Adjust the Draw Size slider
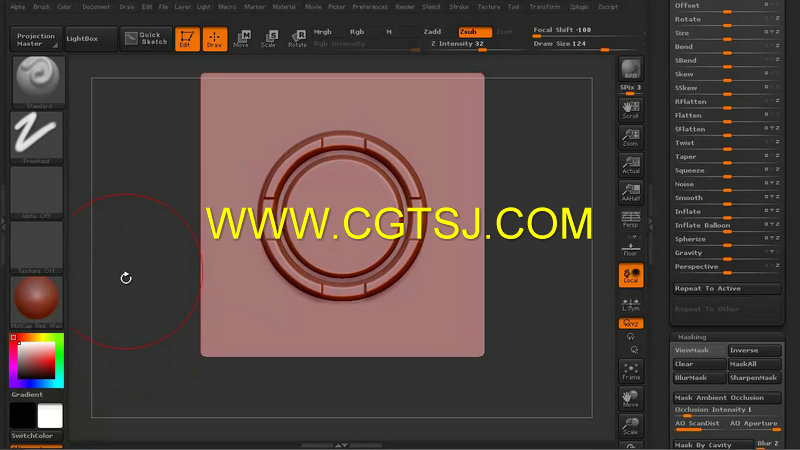The width and height of the screenshot is (800, 450). coord(588,45)
